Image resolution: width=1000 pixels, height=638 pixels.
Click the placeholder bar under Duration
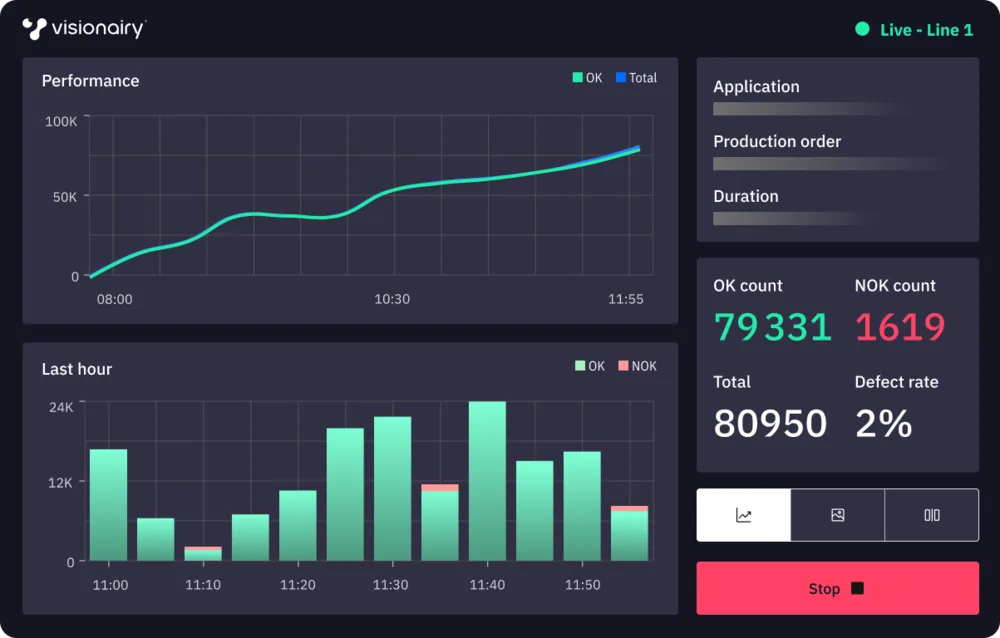(x=793, y=219)
